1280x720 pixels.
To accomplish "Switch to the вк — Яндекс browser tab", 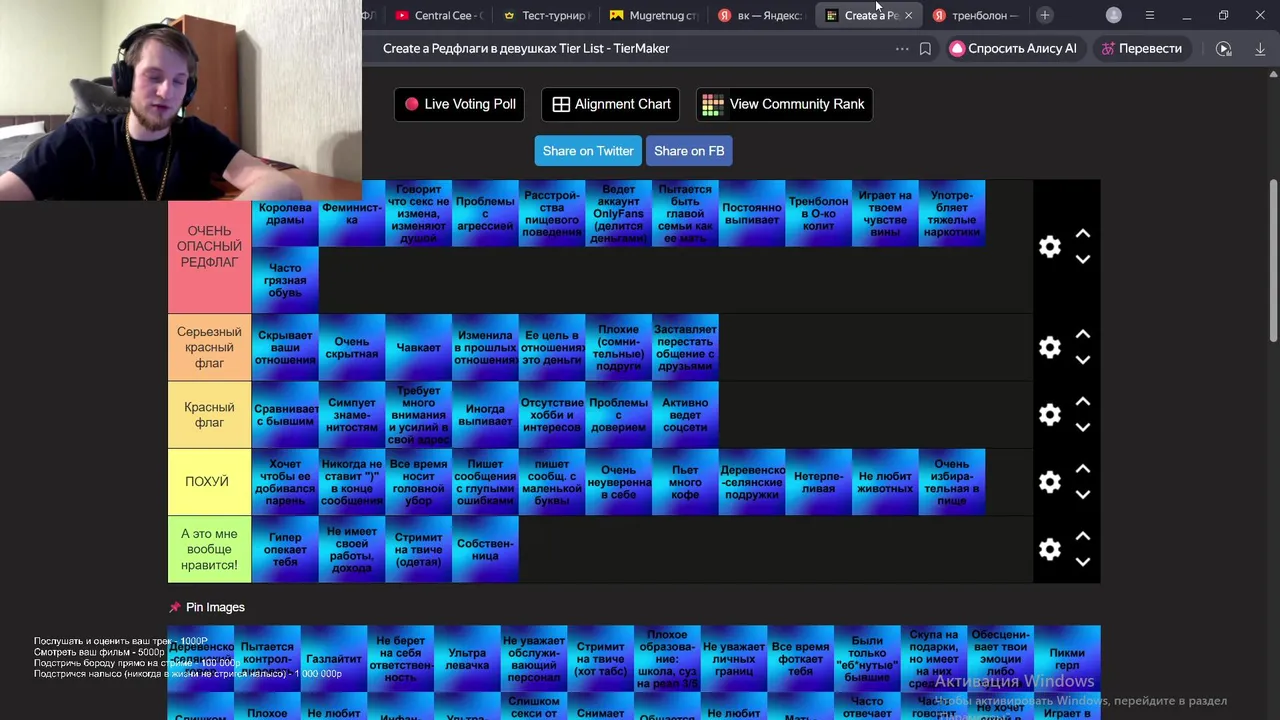I will pyautogui.click(x=762, y=15).
